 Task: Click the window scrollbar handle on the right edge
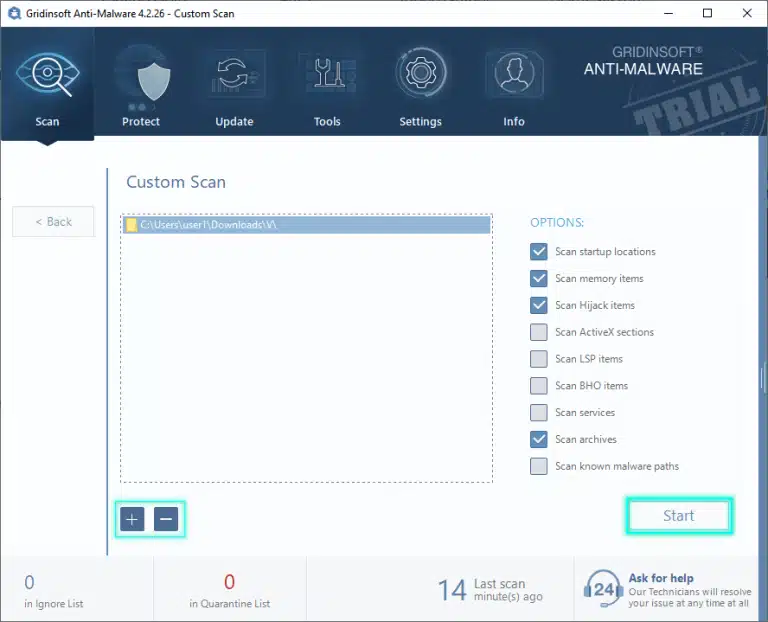763,378
